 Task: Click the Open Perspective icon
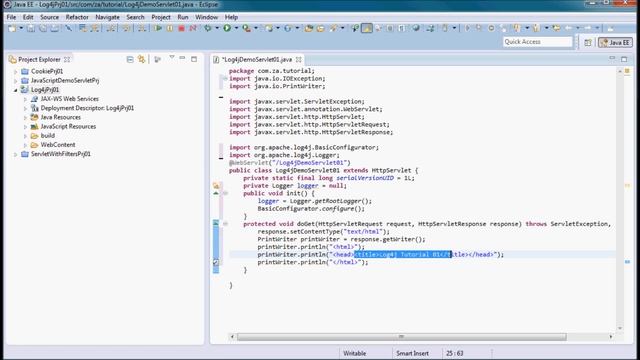(588, 42)
